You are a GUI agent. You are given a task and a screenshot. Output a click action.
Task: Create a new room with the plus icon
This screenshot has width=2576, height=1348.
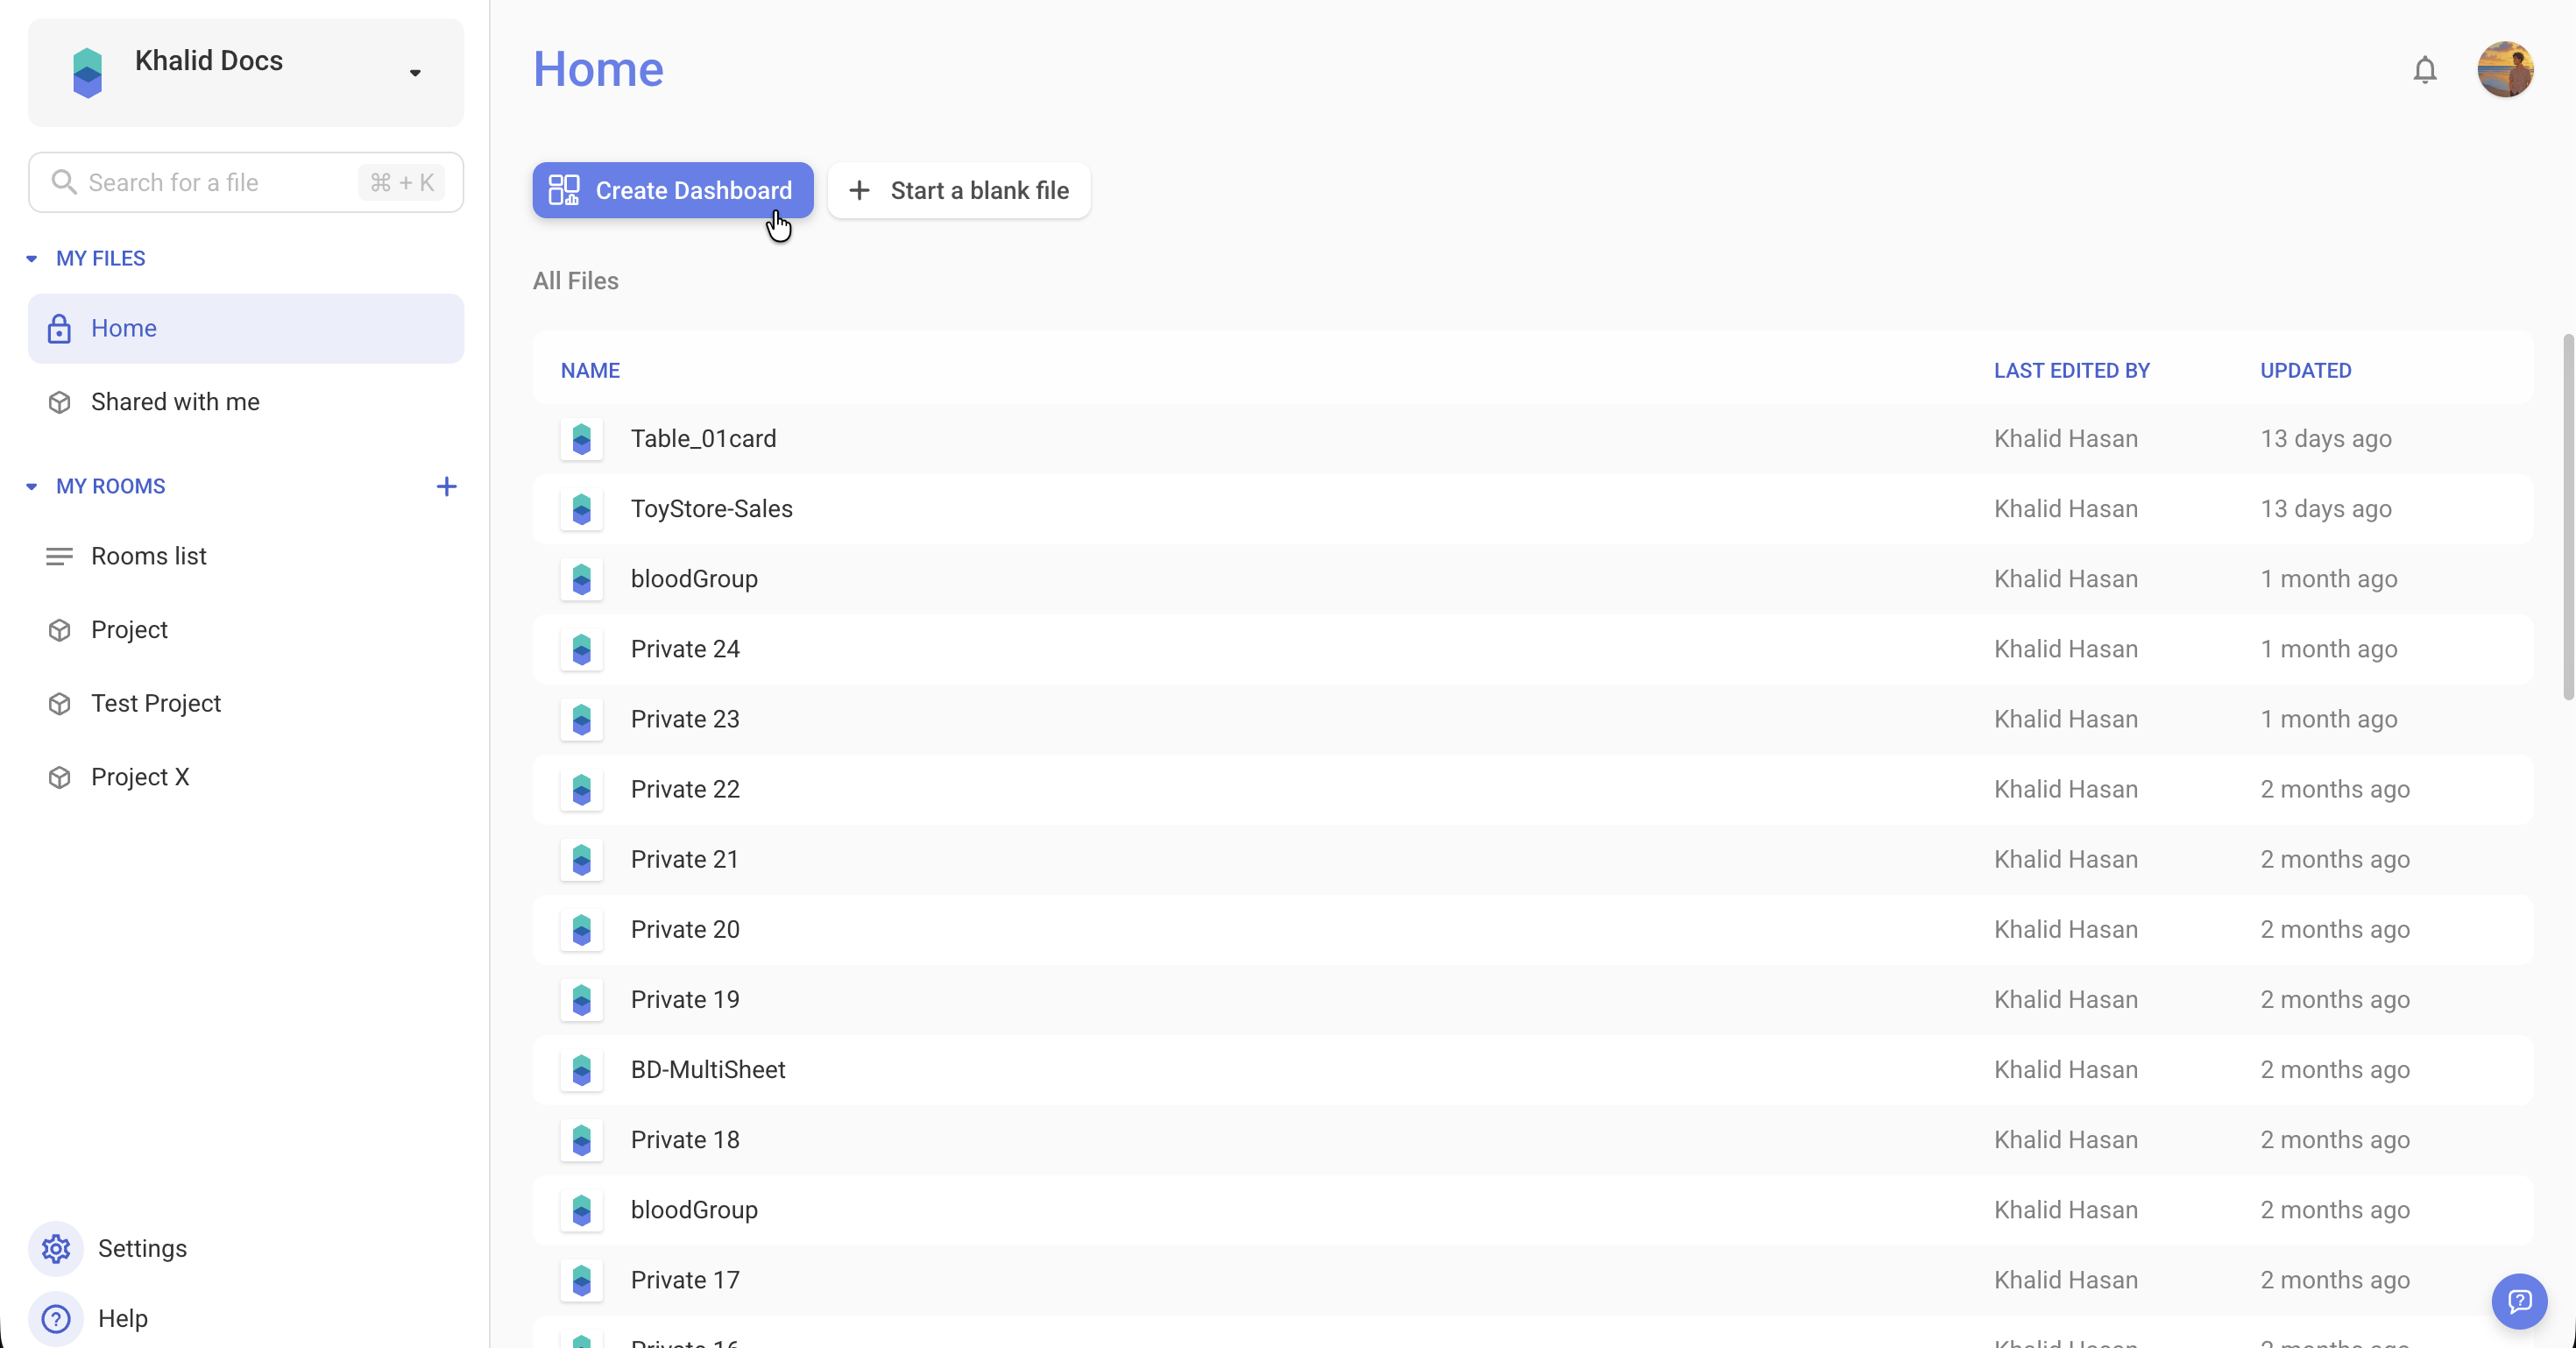point(447,487)
